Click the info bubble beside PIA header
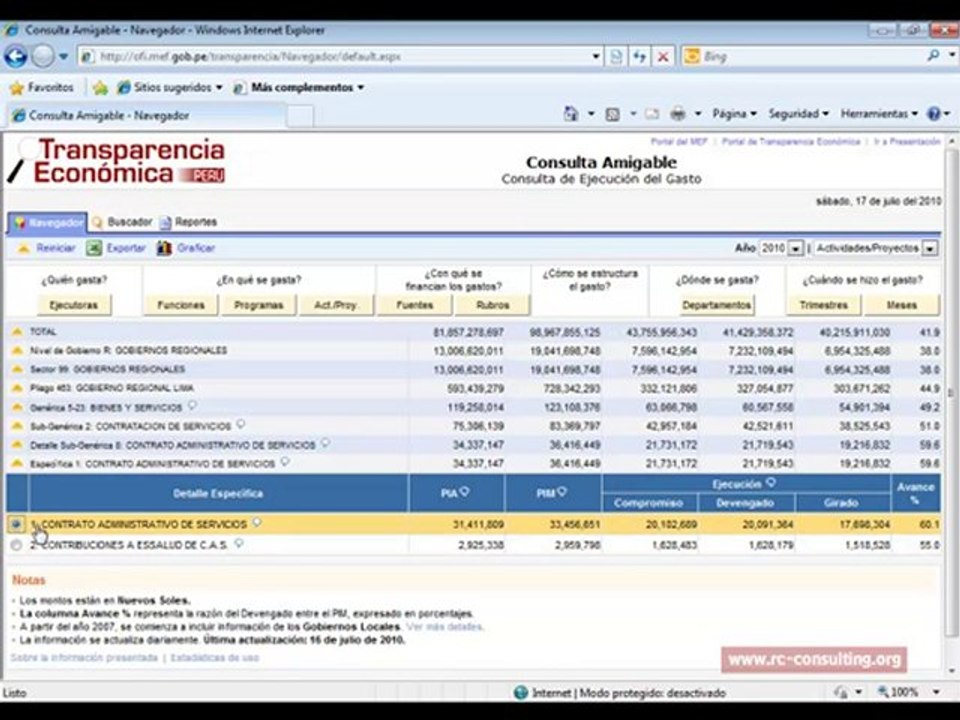This screenshot has height=720, width=960. click(x=465, y=491)
